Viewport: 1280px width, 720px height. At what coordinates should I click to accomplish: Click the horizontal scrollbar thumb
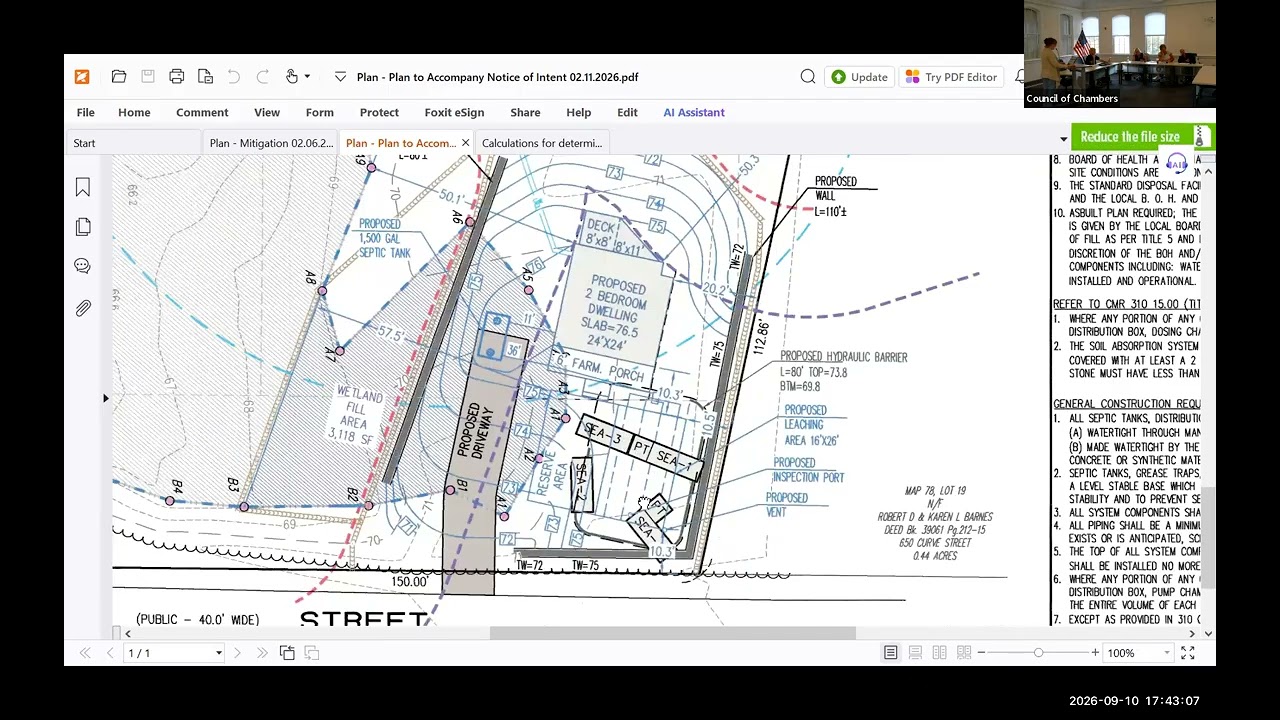(673, 633)
